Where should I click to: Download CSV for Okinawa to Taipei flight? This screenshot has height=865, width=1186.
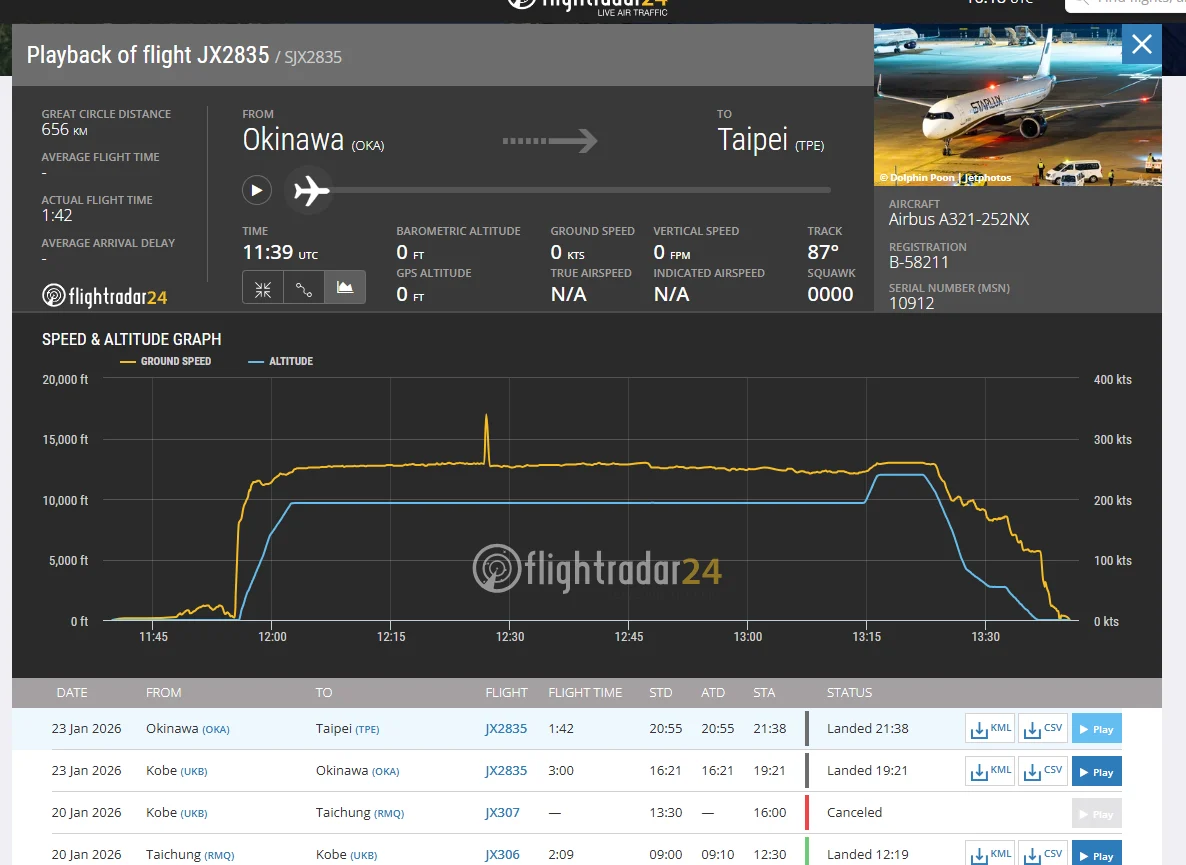(x=1043, y=729)
